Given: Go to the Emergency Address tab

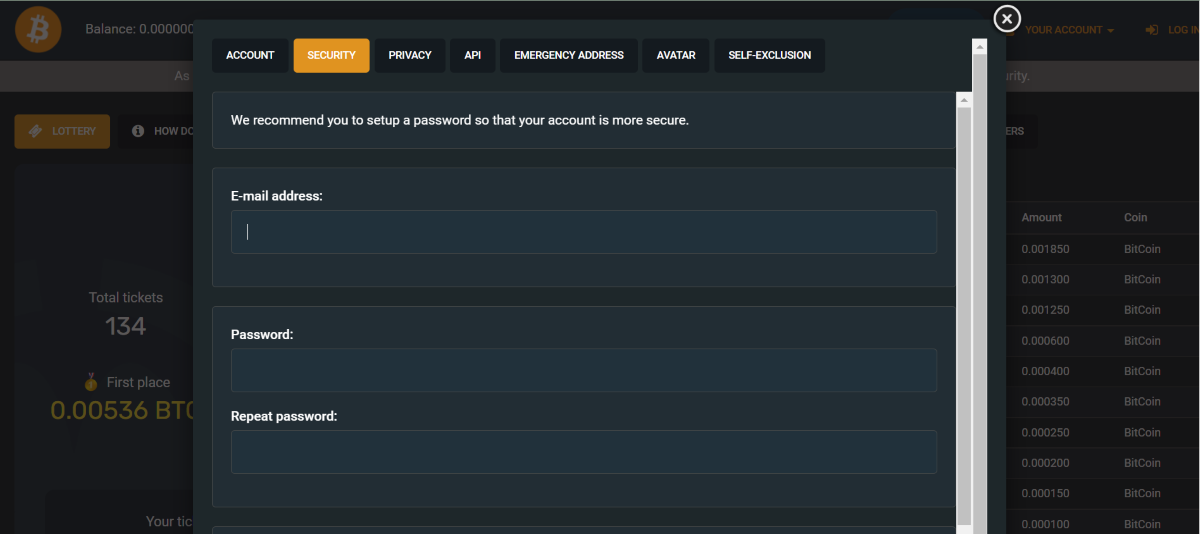Looking at the screenshot, I should [569, 56].
